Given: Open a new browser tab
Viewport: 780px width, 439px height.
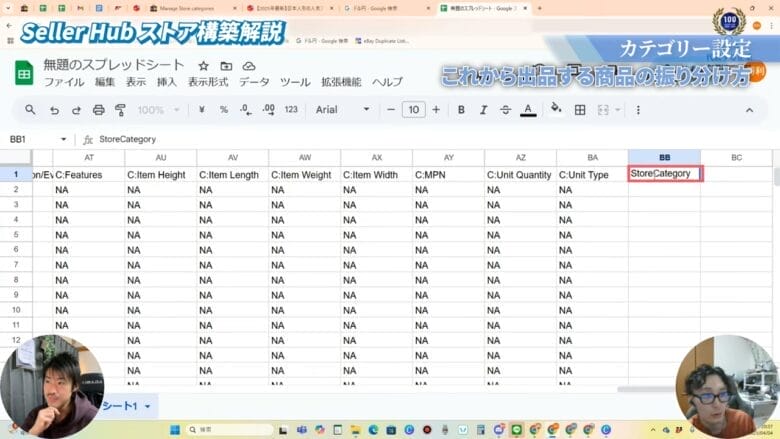Looking at the screenshot, I should point(539,8).
